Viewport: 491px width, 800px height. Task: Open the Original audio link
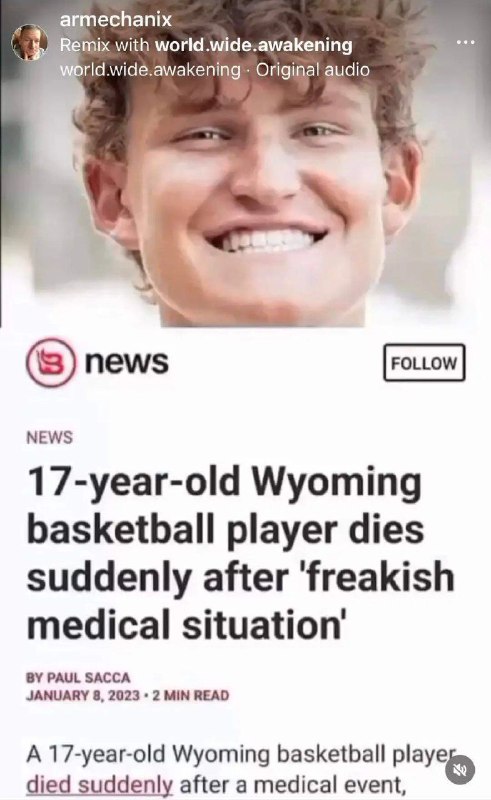(x=312, y=70)
